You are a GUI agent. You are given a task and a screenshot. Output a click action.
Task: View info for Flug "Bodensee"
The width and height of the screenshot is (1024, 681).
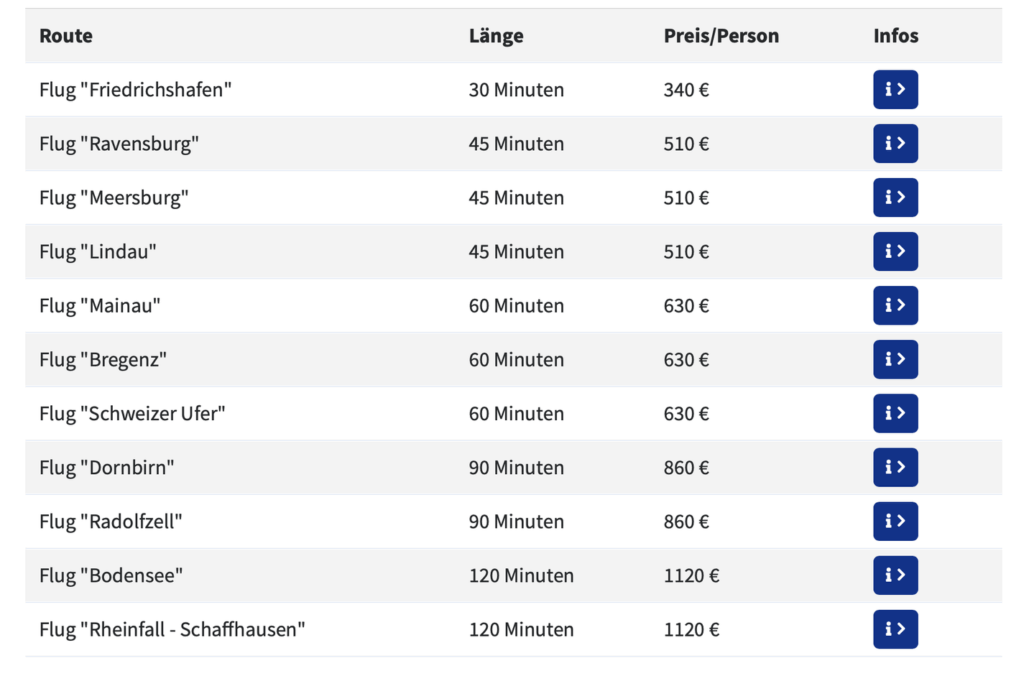895,575
